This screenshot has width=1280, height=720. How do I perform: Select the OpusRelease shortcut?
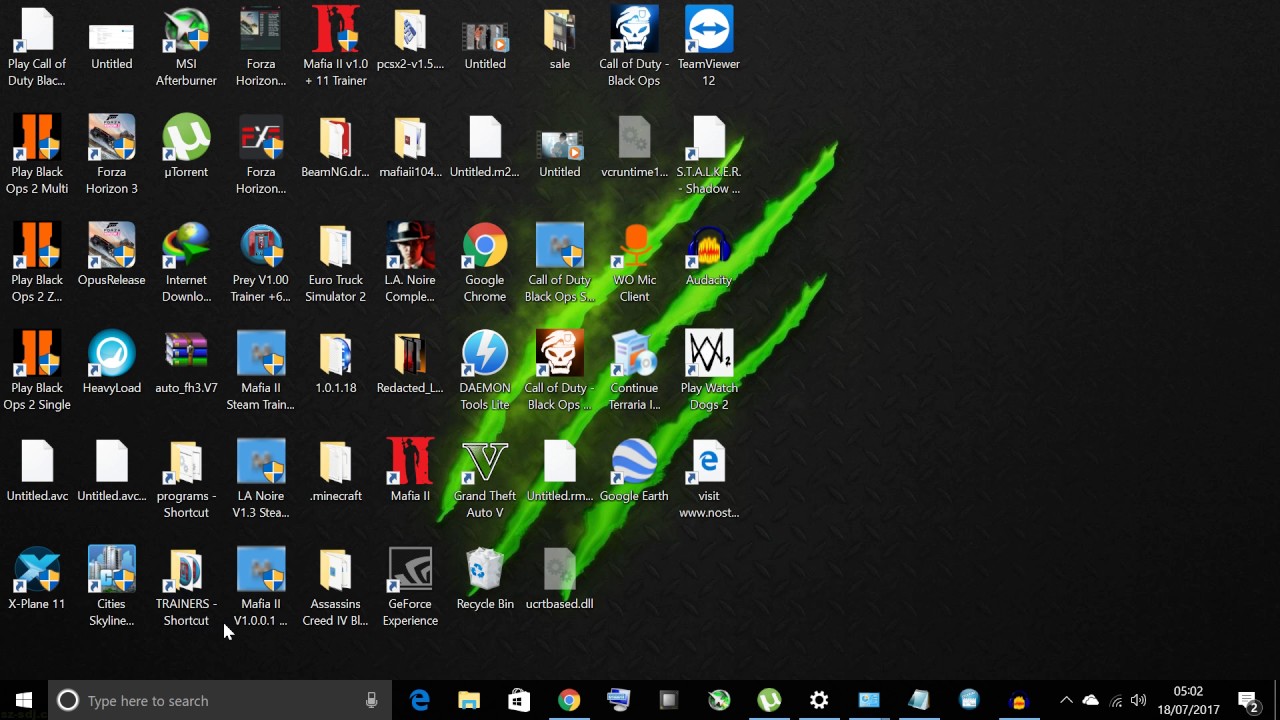tap(111, 254)
